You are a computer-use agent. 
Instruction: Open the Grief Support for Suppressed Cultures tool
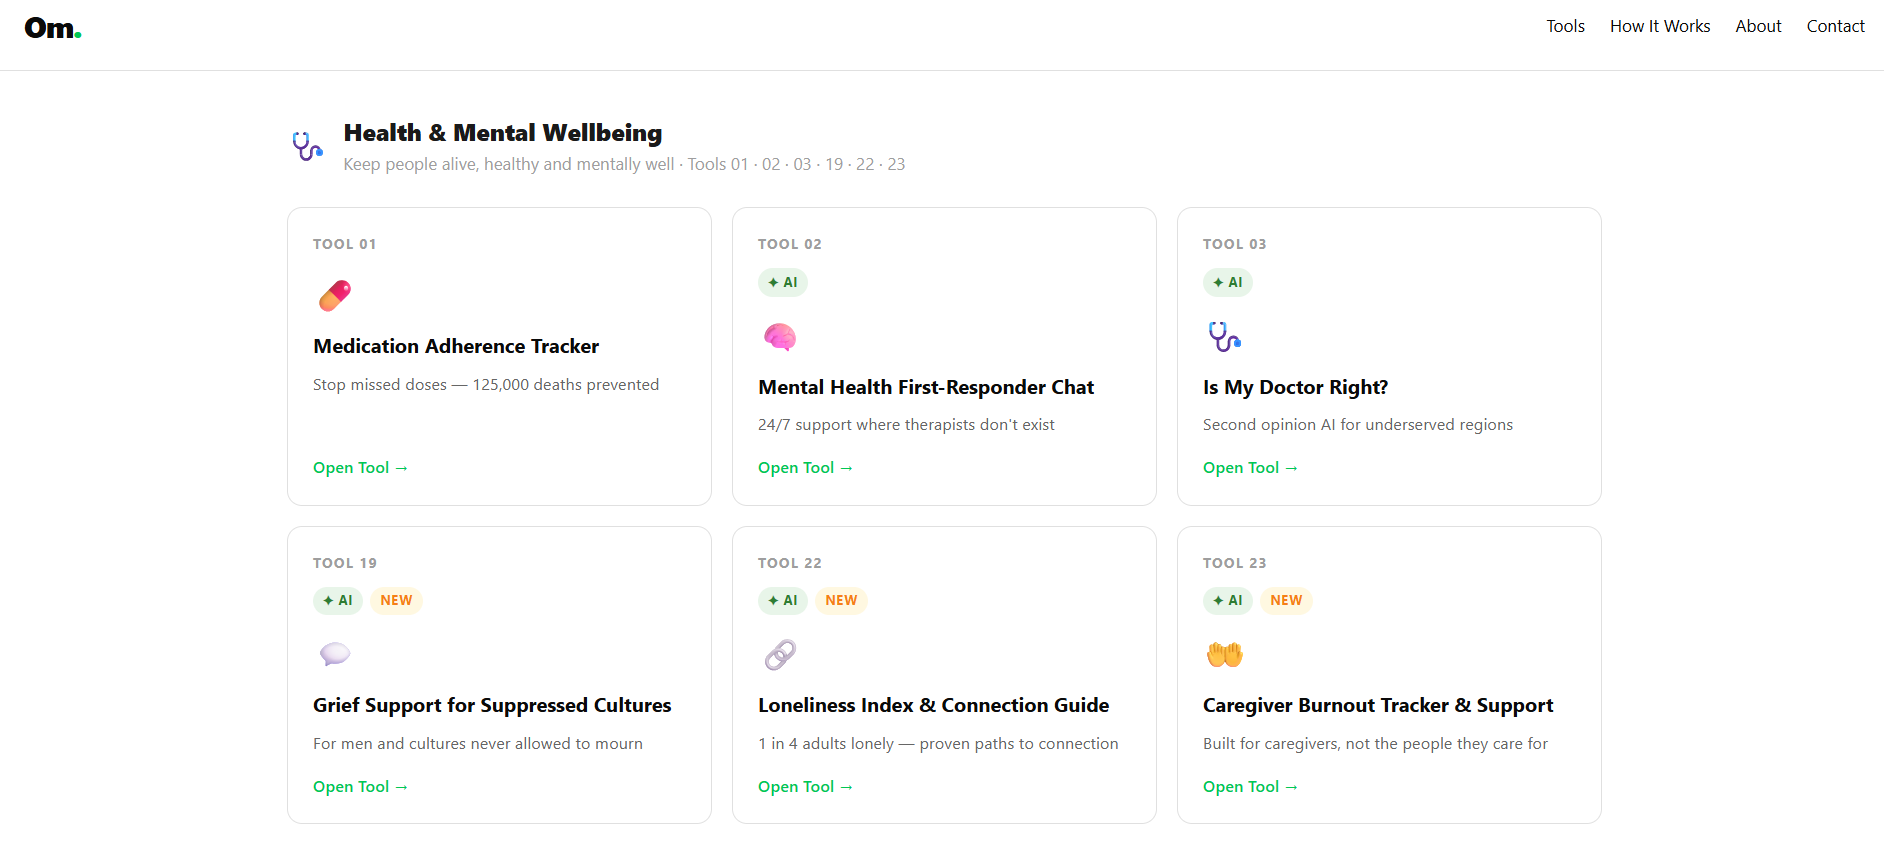coord(360,786)
